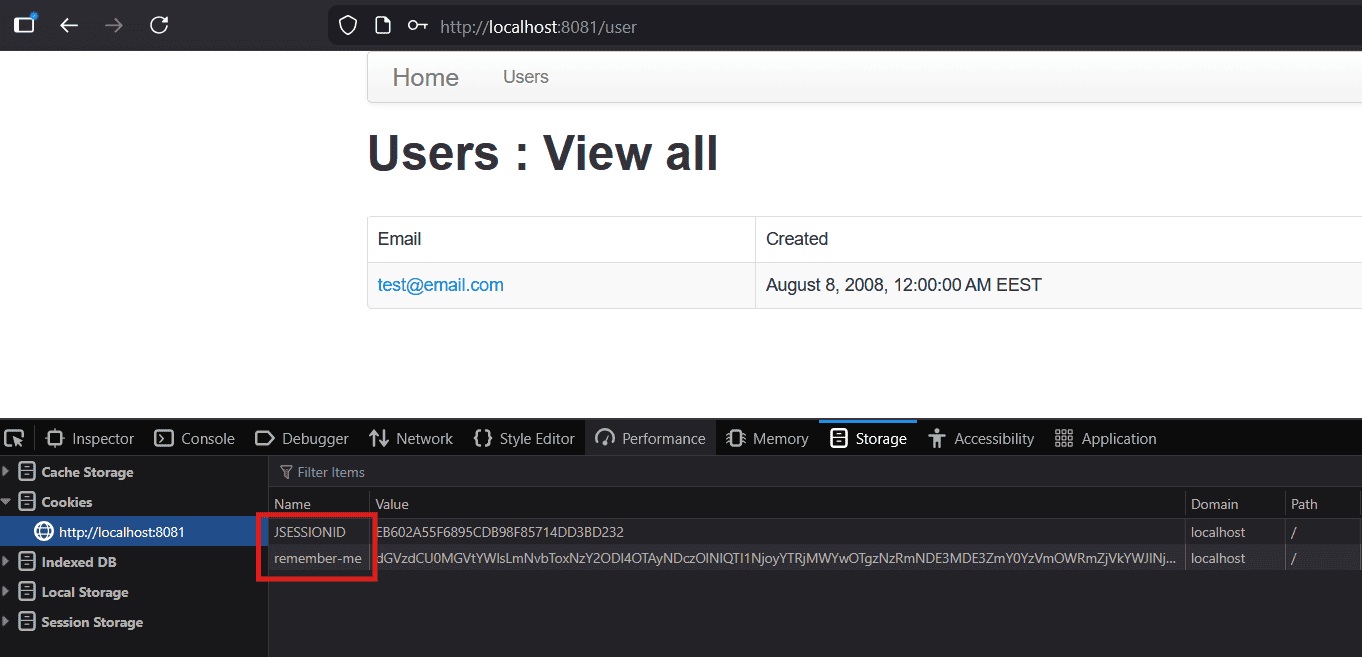1362x657 pixels.
Task: Reload the page with the refresh icon
Action: pos(159,26)
